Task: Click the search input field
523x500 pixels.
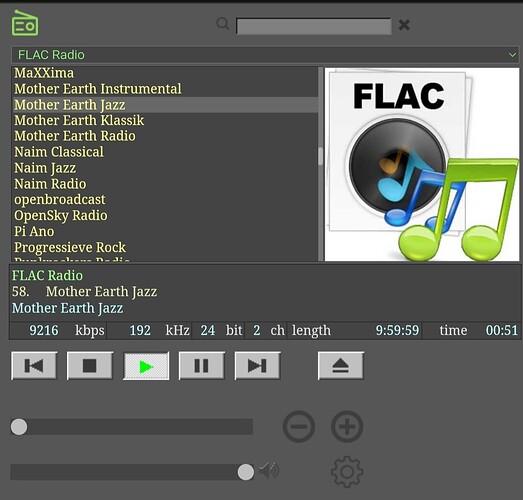Action: [314, 26]
